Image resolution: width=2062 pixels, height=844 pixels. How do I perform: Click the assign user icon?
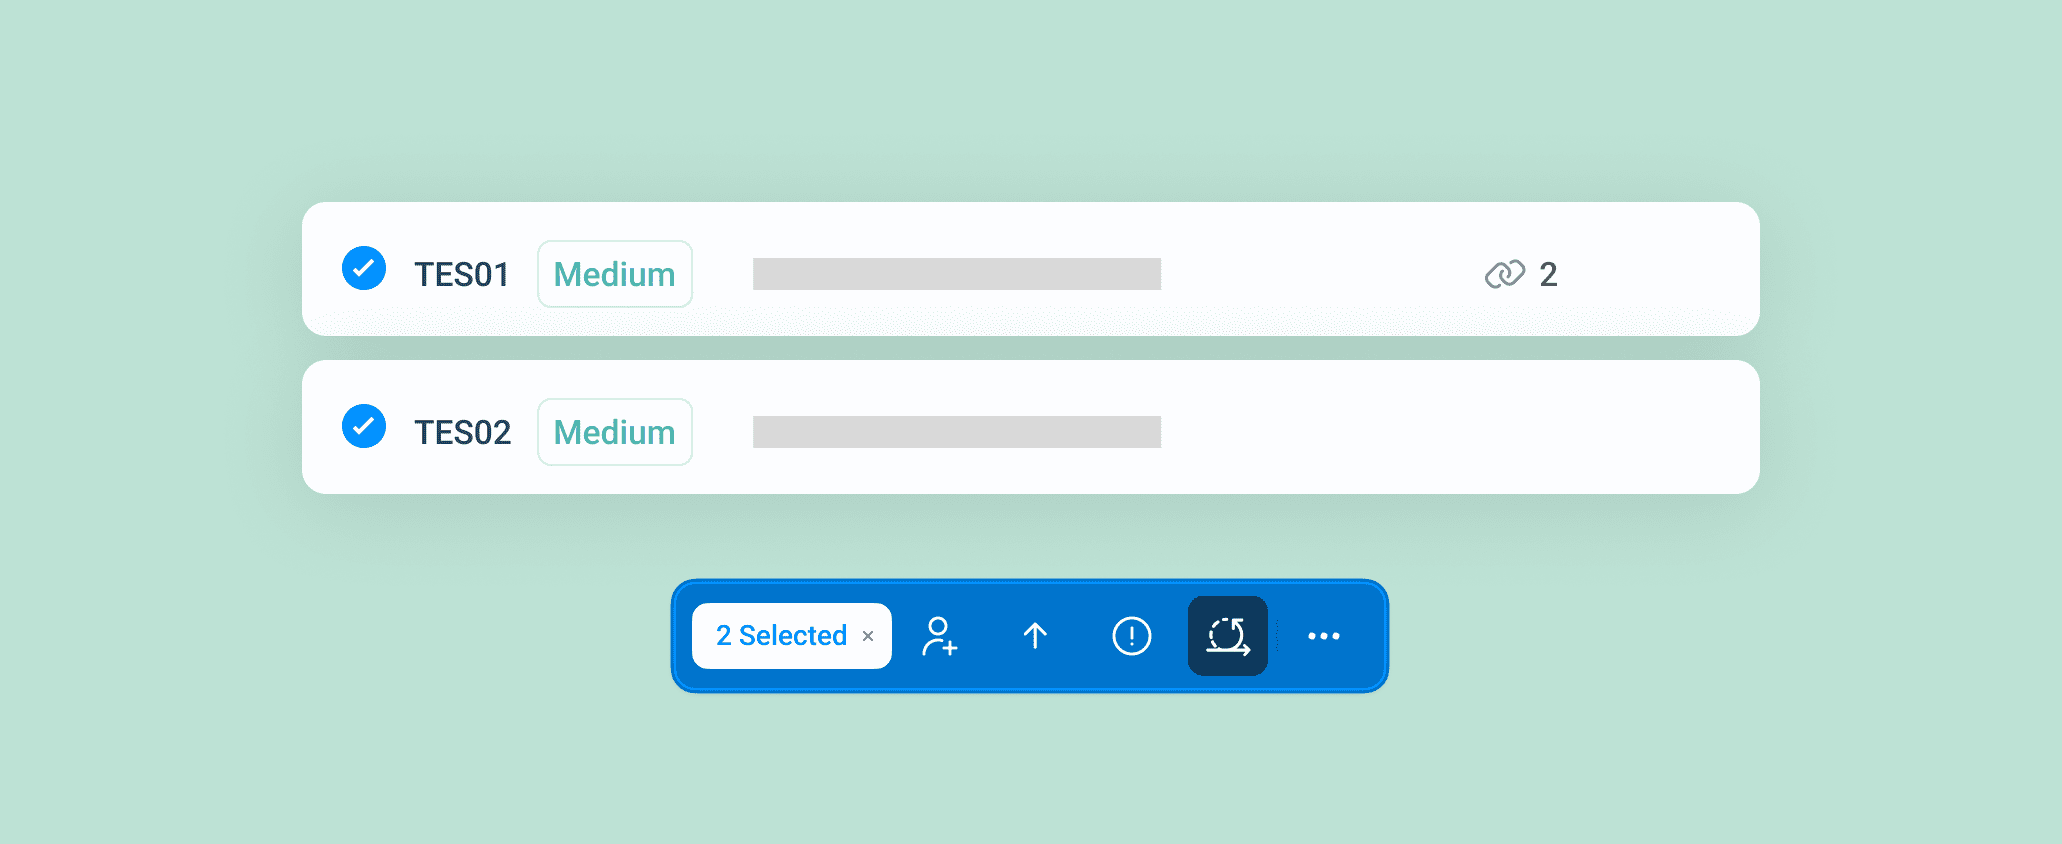[x=939, y=636]
